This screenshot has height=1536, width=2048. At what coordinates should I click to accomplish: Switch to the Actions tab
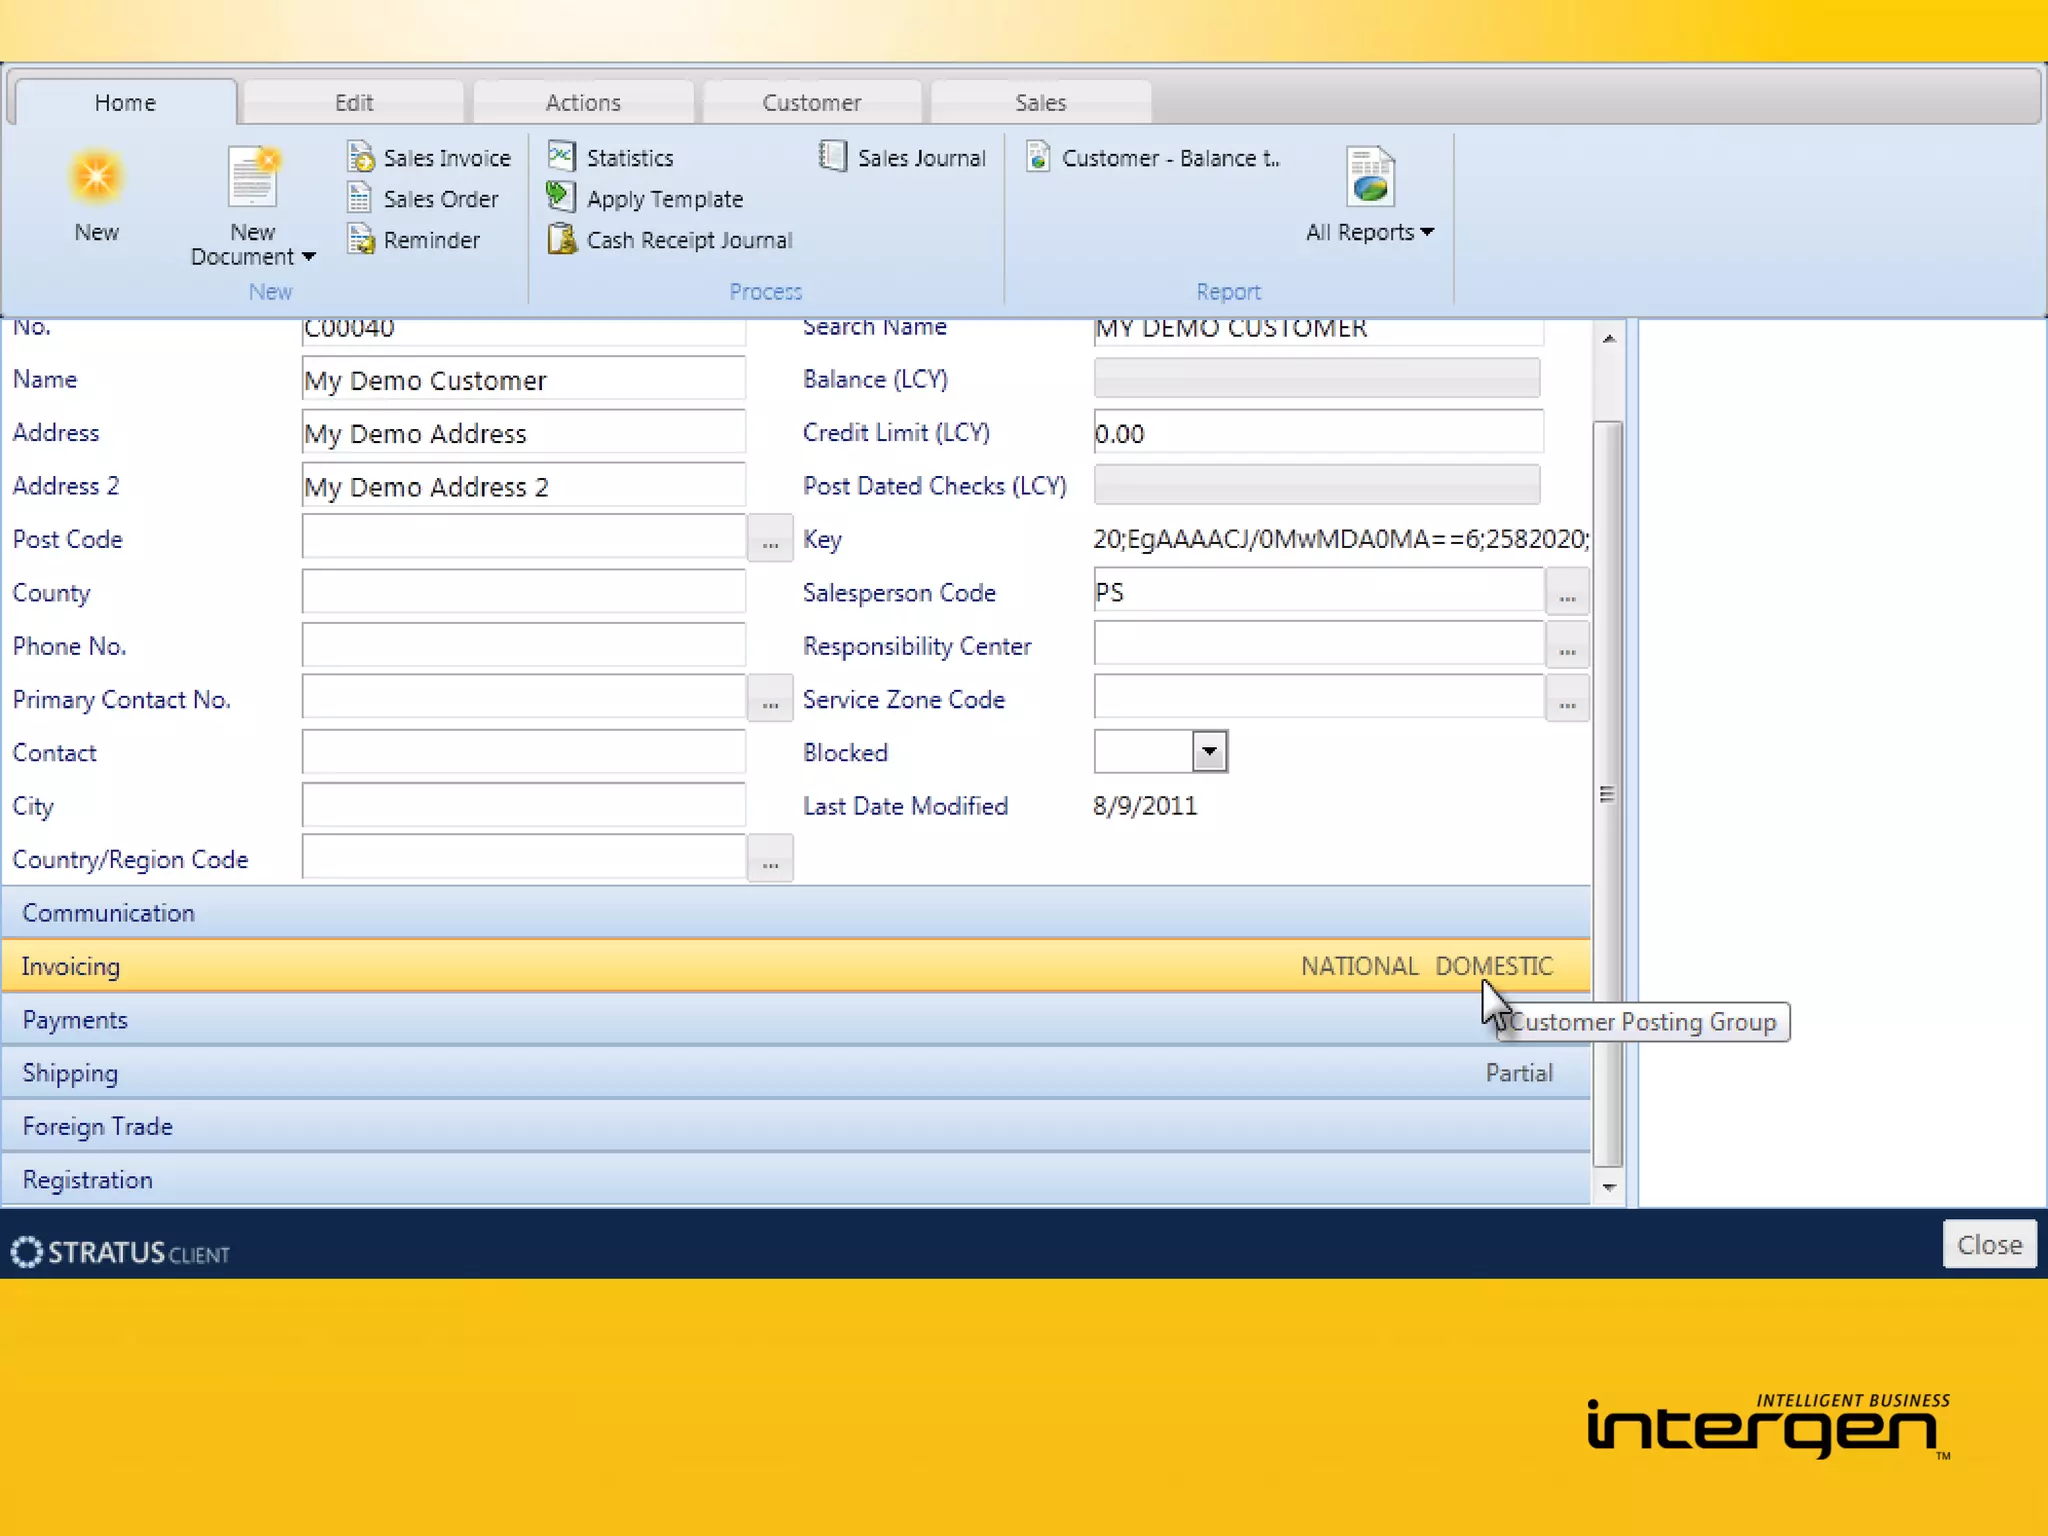(x=583, y=102)
